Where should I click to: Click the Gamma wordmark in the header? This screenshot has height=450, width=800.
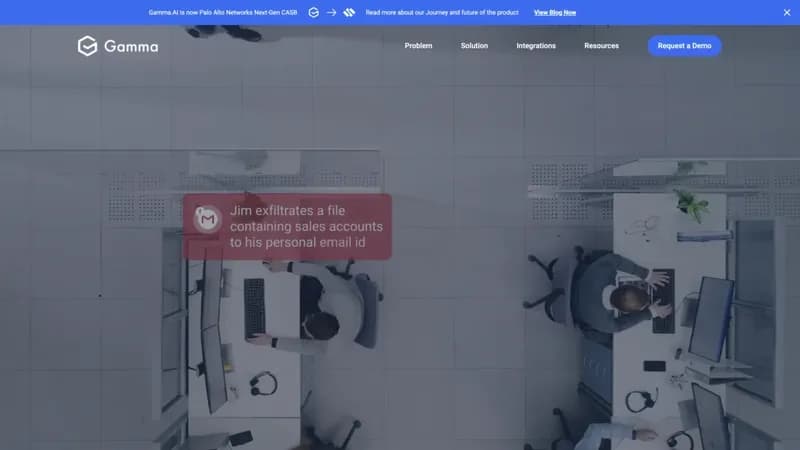(131, 46)
